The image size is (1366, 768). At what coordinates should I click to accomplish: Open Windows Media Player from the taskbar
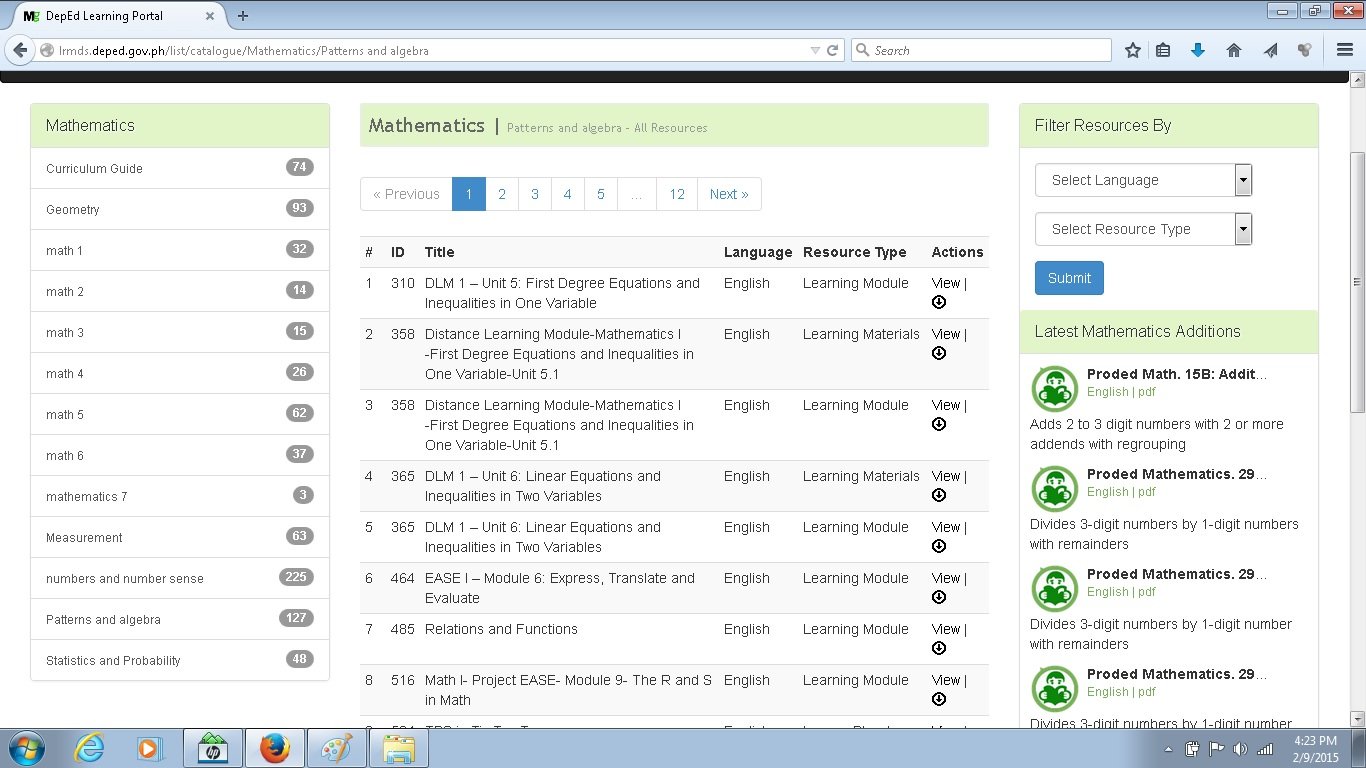(151, 747)
